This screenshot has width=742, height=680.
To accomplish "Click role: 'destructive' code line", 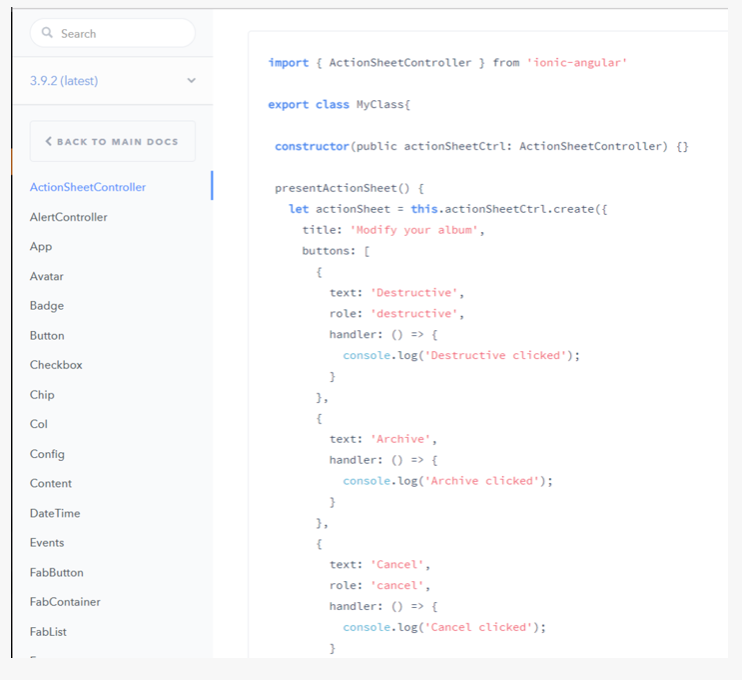I will point(397,314).
